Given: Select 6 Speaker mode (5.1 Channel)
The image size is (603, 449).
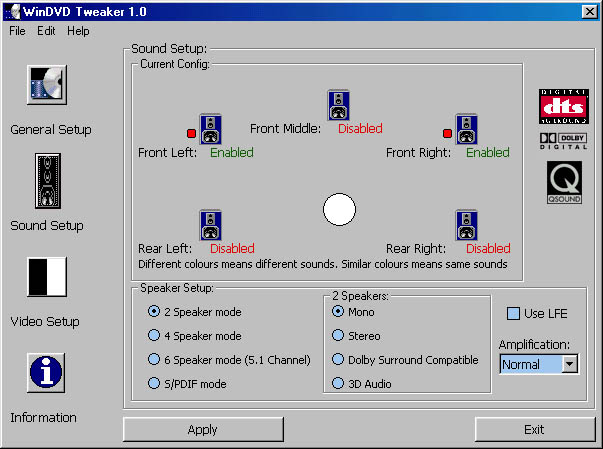Looking at the screenshot, I should point(229,360).
